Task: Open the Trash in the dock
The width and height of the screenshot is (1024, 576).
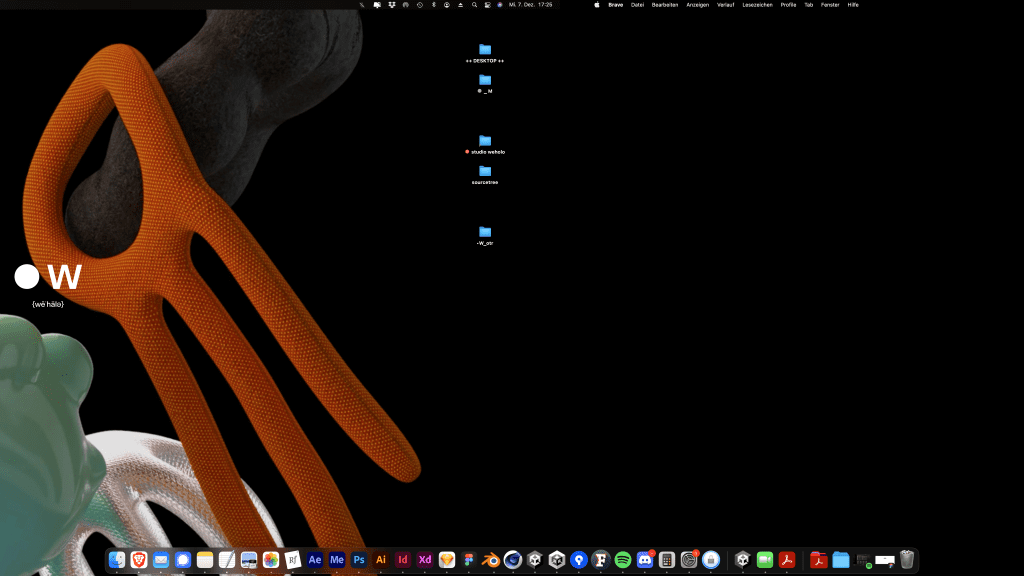Action: click(x=907, y=560)
